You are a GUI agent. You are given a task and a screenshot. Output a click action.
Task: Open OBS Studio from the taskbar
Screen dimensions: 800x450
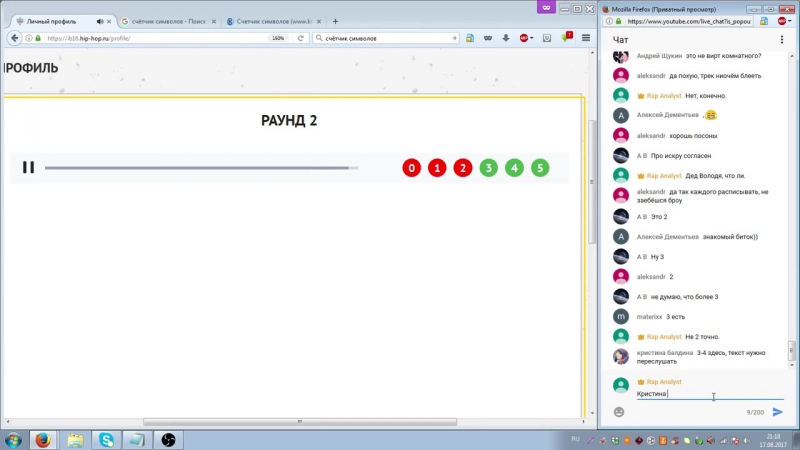click(169, 439)
